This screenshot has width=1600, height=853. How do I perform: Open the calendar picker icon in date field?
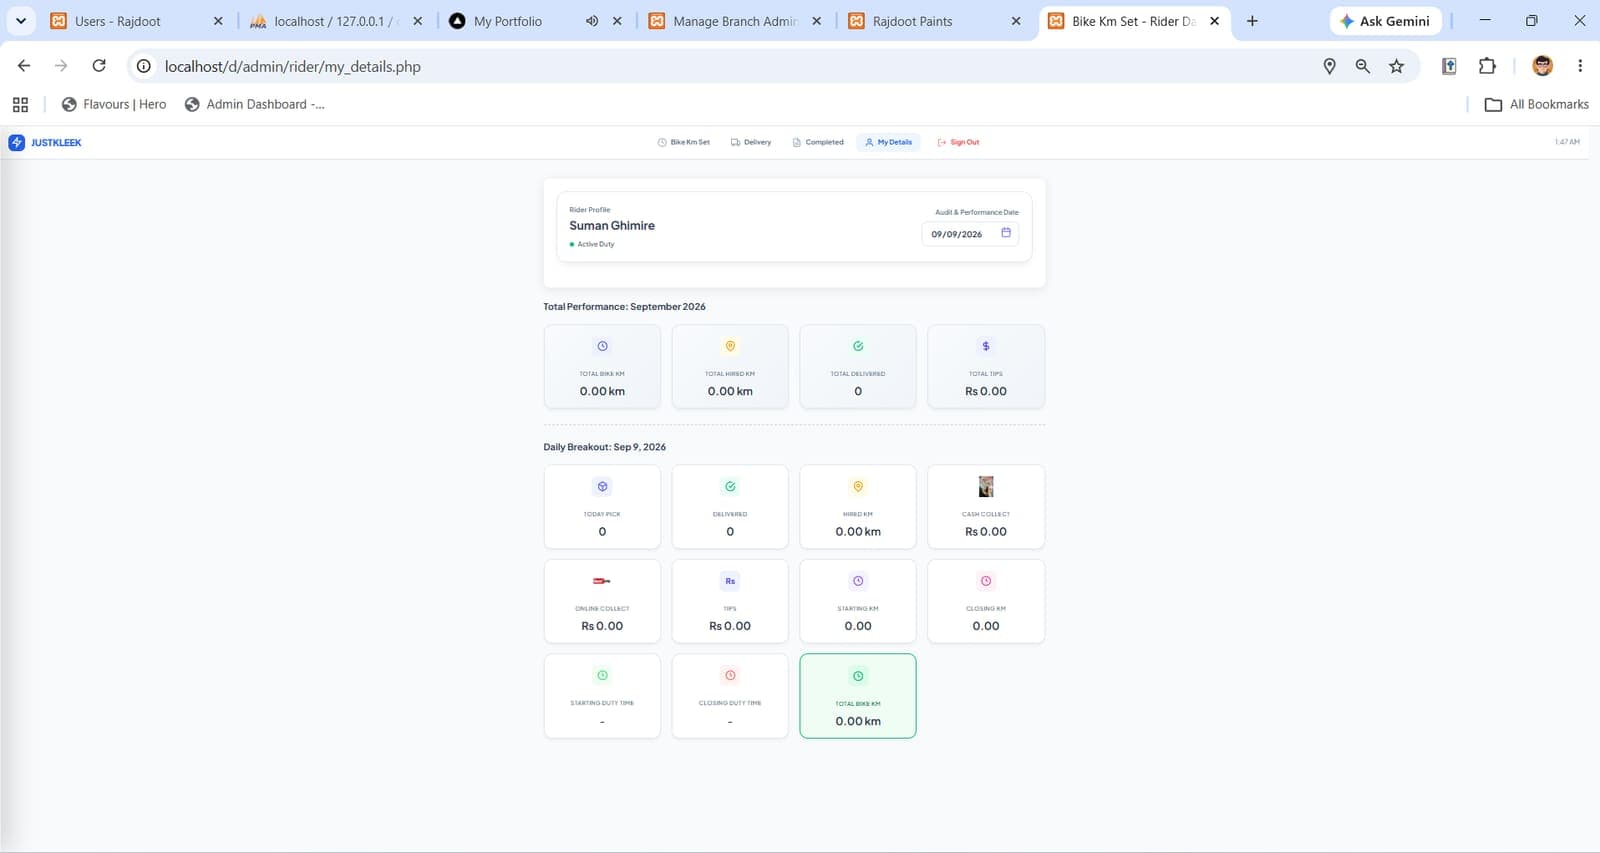pos(1006,233)
